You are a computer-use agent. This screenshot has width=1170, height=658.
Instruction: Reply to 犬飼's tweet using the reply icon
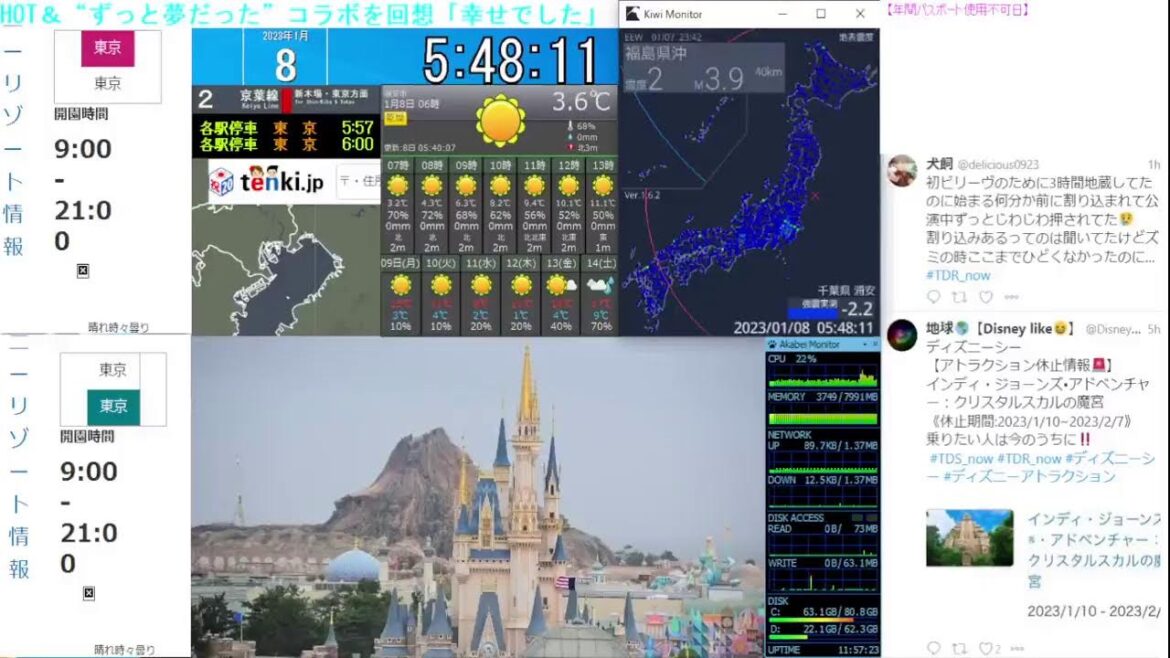point(935,298)
